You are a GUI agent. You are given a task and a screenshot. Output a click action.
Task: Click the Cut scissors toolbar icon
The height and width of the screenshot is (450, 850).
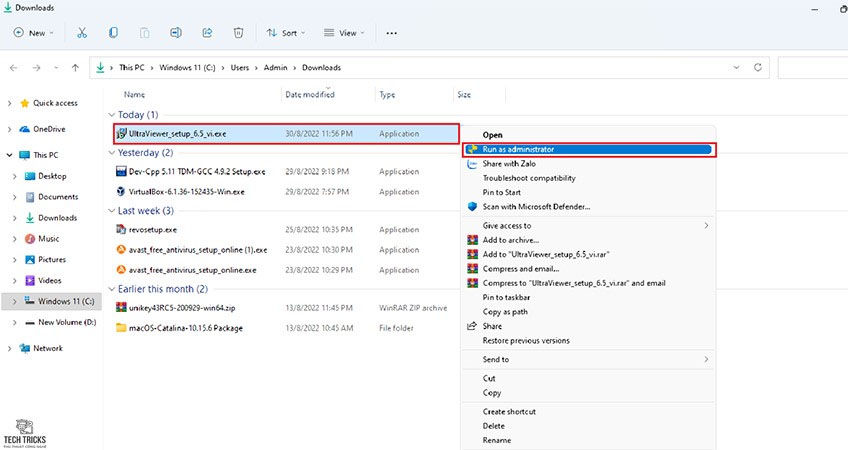(82, 33)
